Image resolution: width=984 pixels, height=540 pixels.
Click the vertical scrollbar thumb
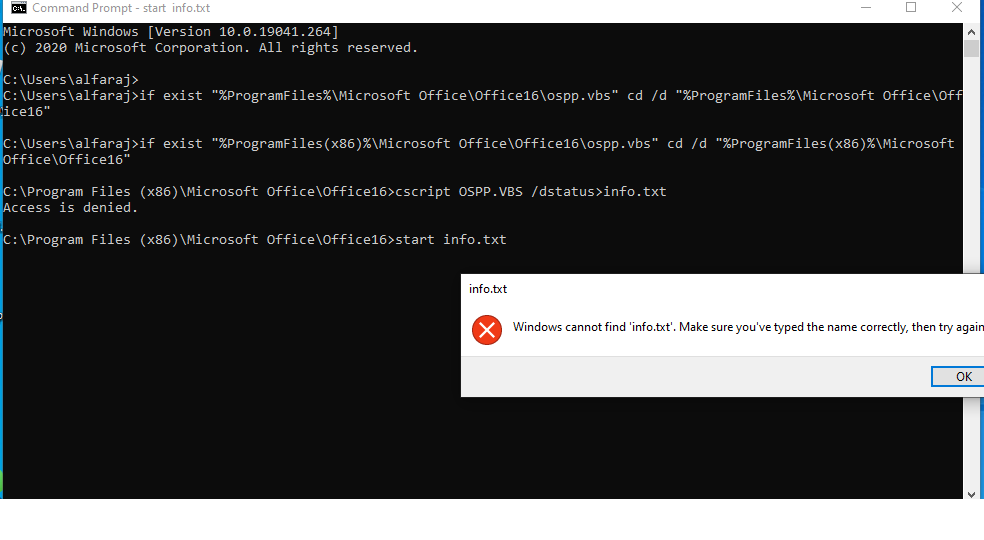971,48
